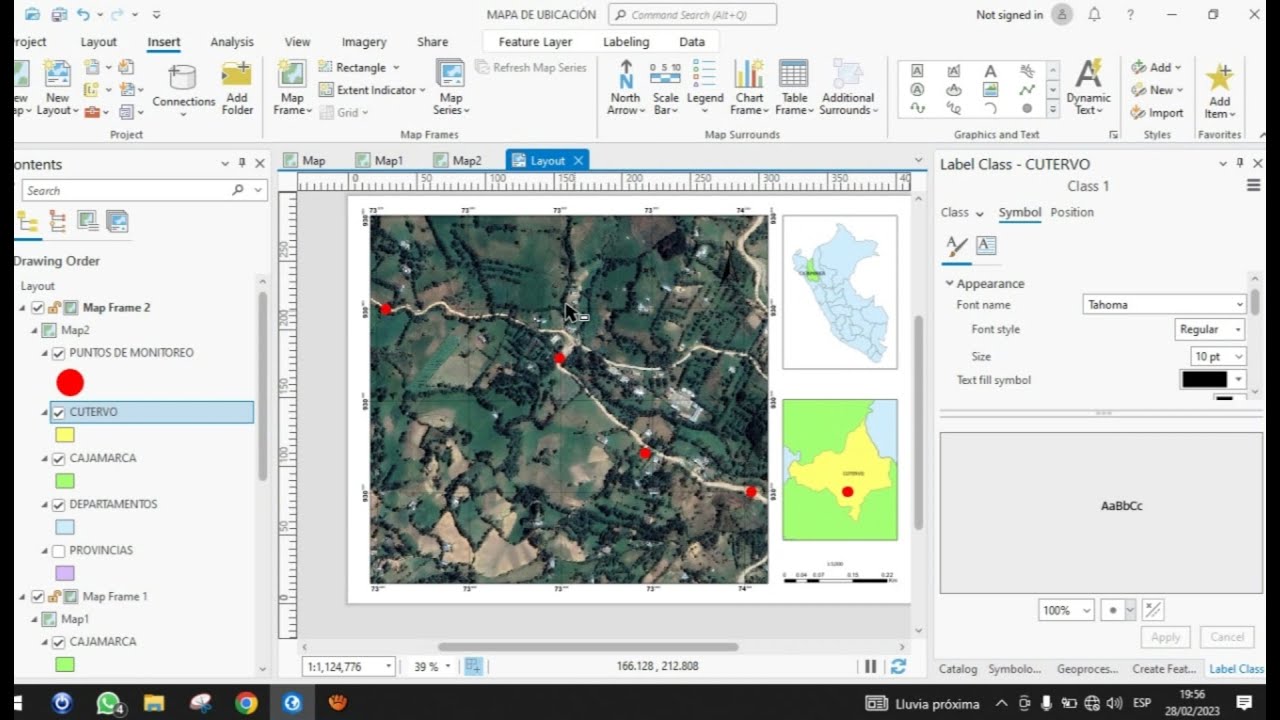Toggle the CUTERVO layer checkbox
This screenshot has height=720, width=1280.
tap(58, 412)
